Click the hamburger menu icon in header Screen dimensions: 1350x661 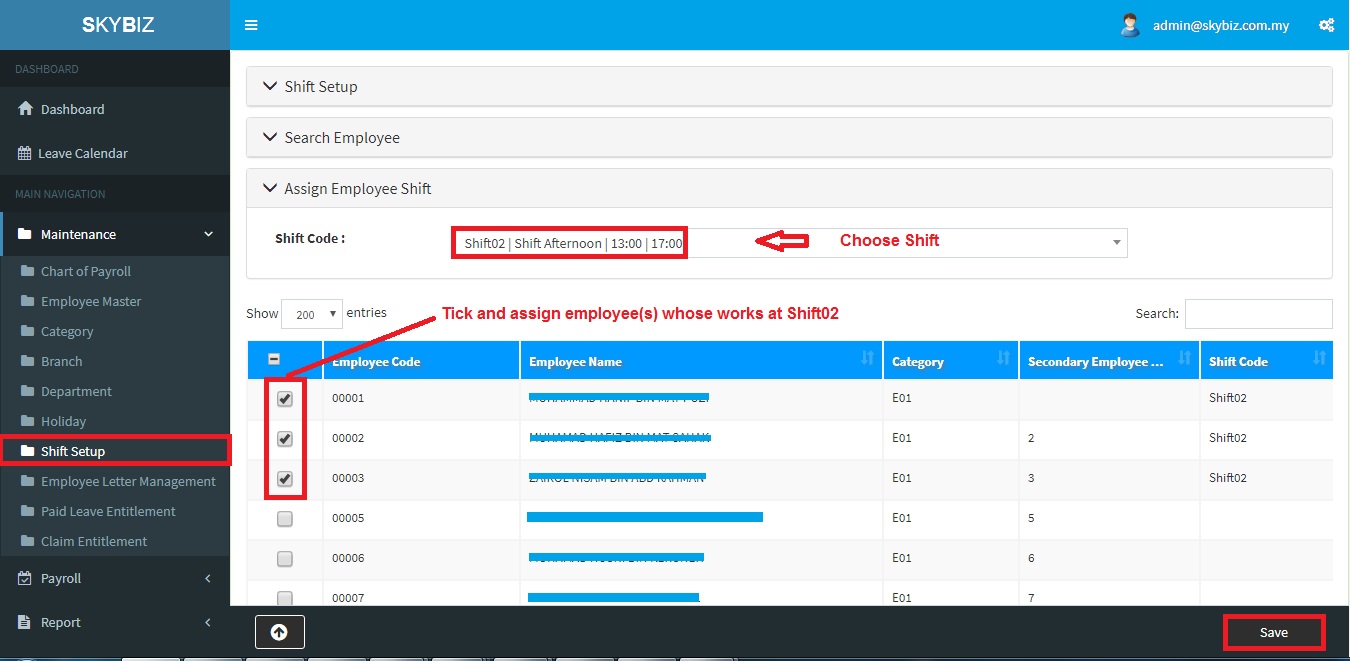coord(251,25)
